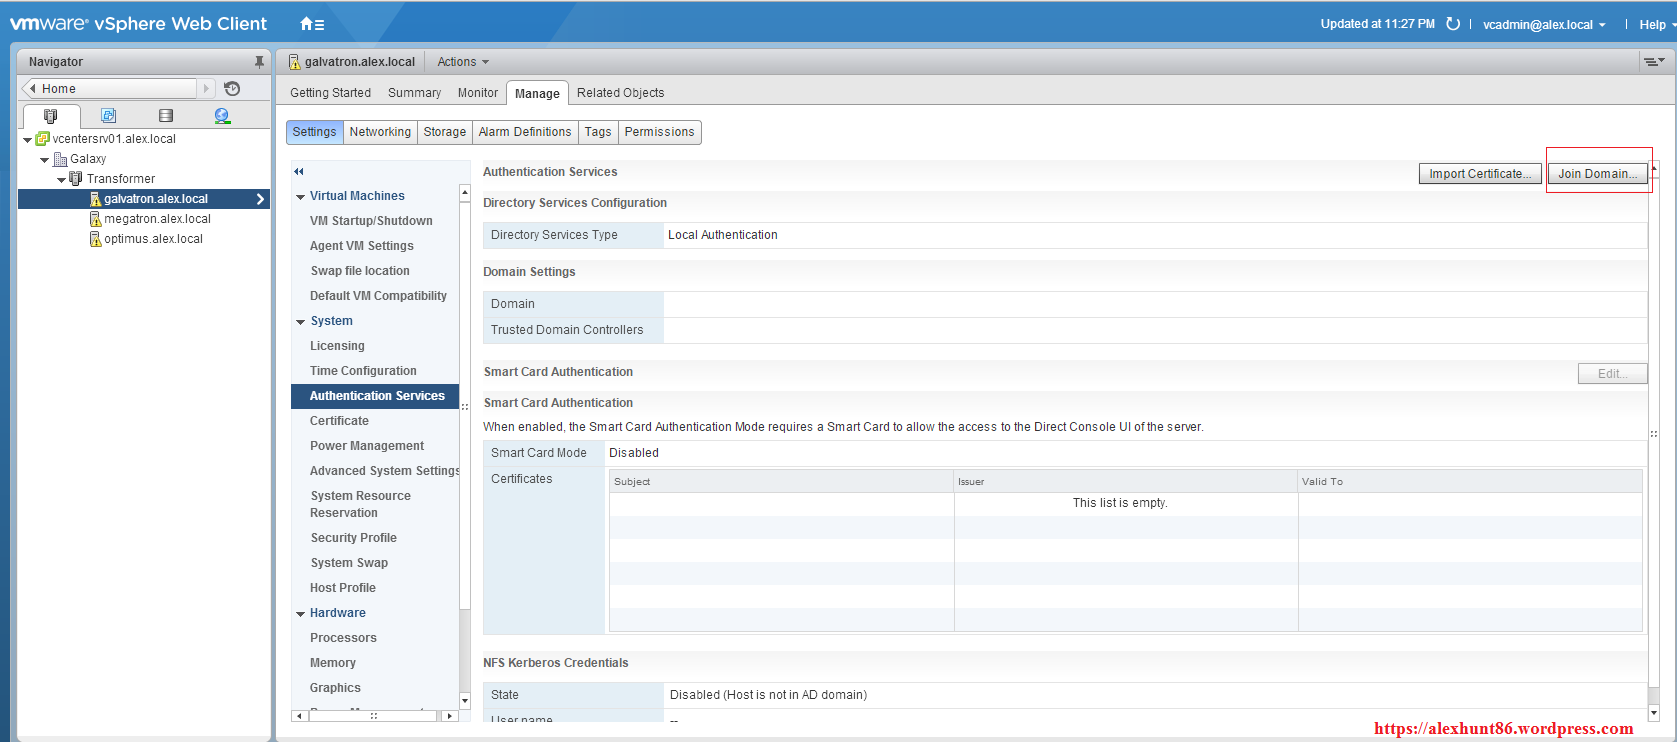Collapse the Galaxy datacenter node
1677x742 pixels.
coord(44,160)
